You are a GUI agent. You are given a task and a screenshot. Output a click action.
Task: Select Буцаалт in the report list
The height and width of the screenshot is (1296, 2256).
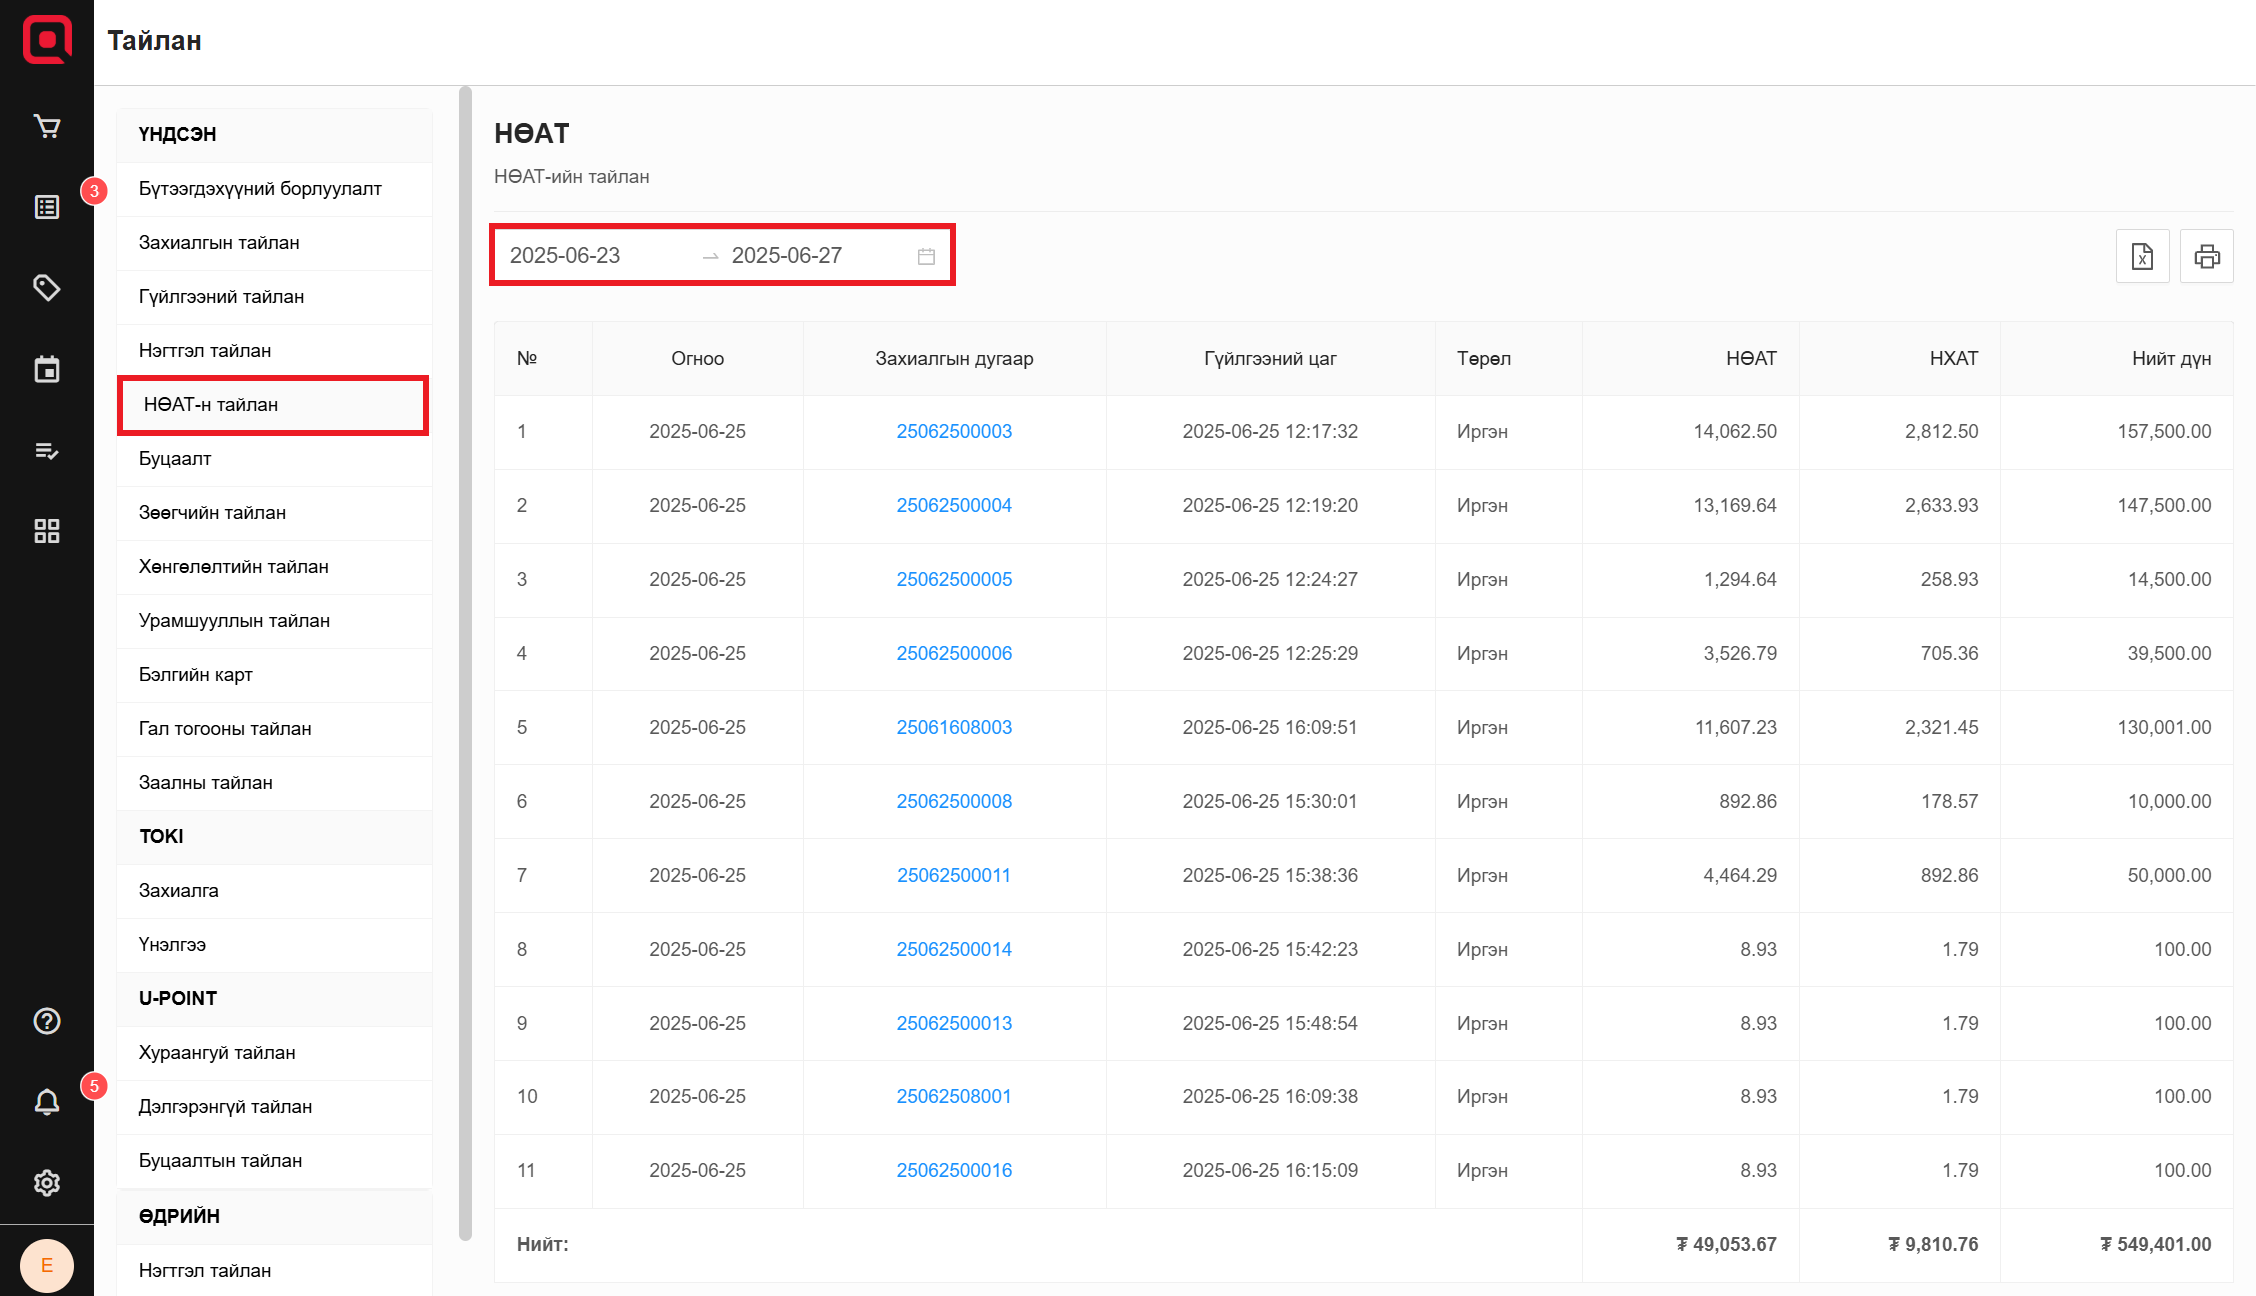[175, 459]
